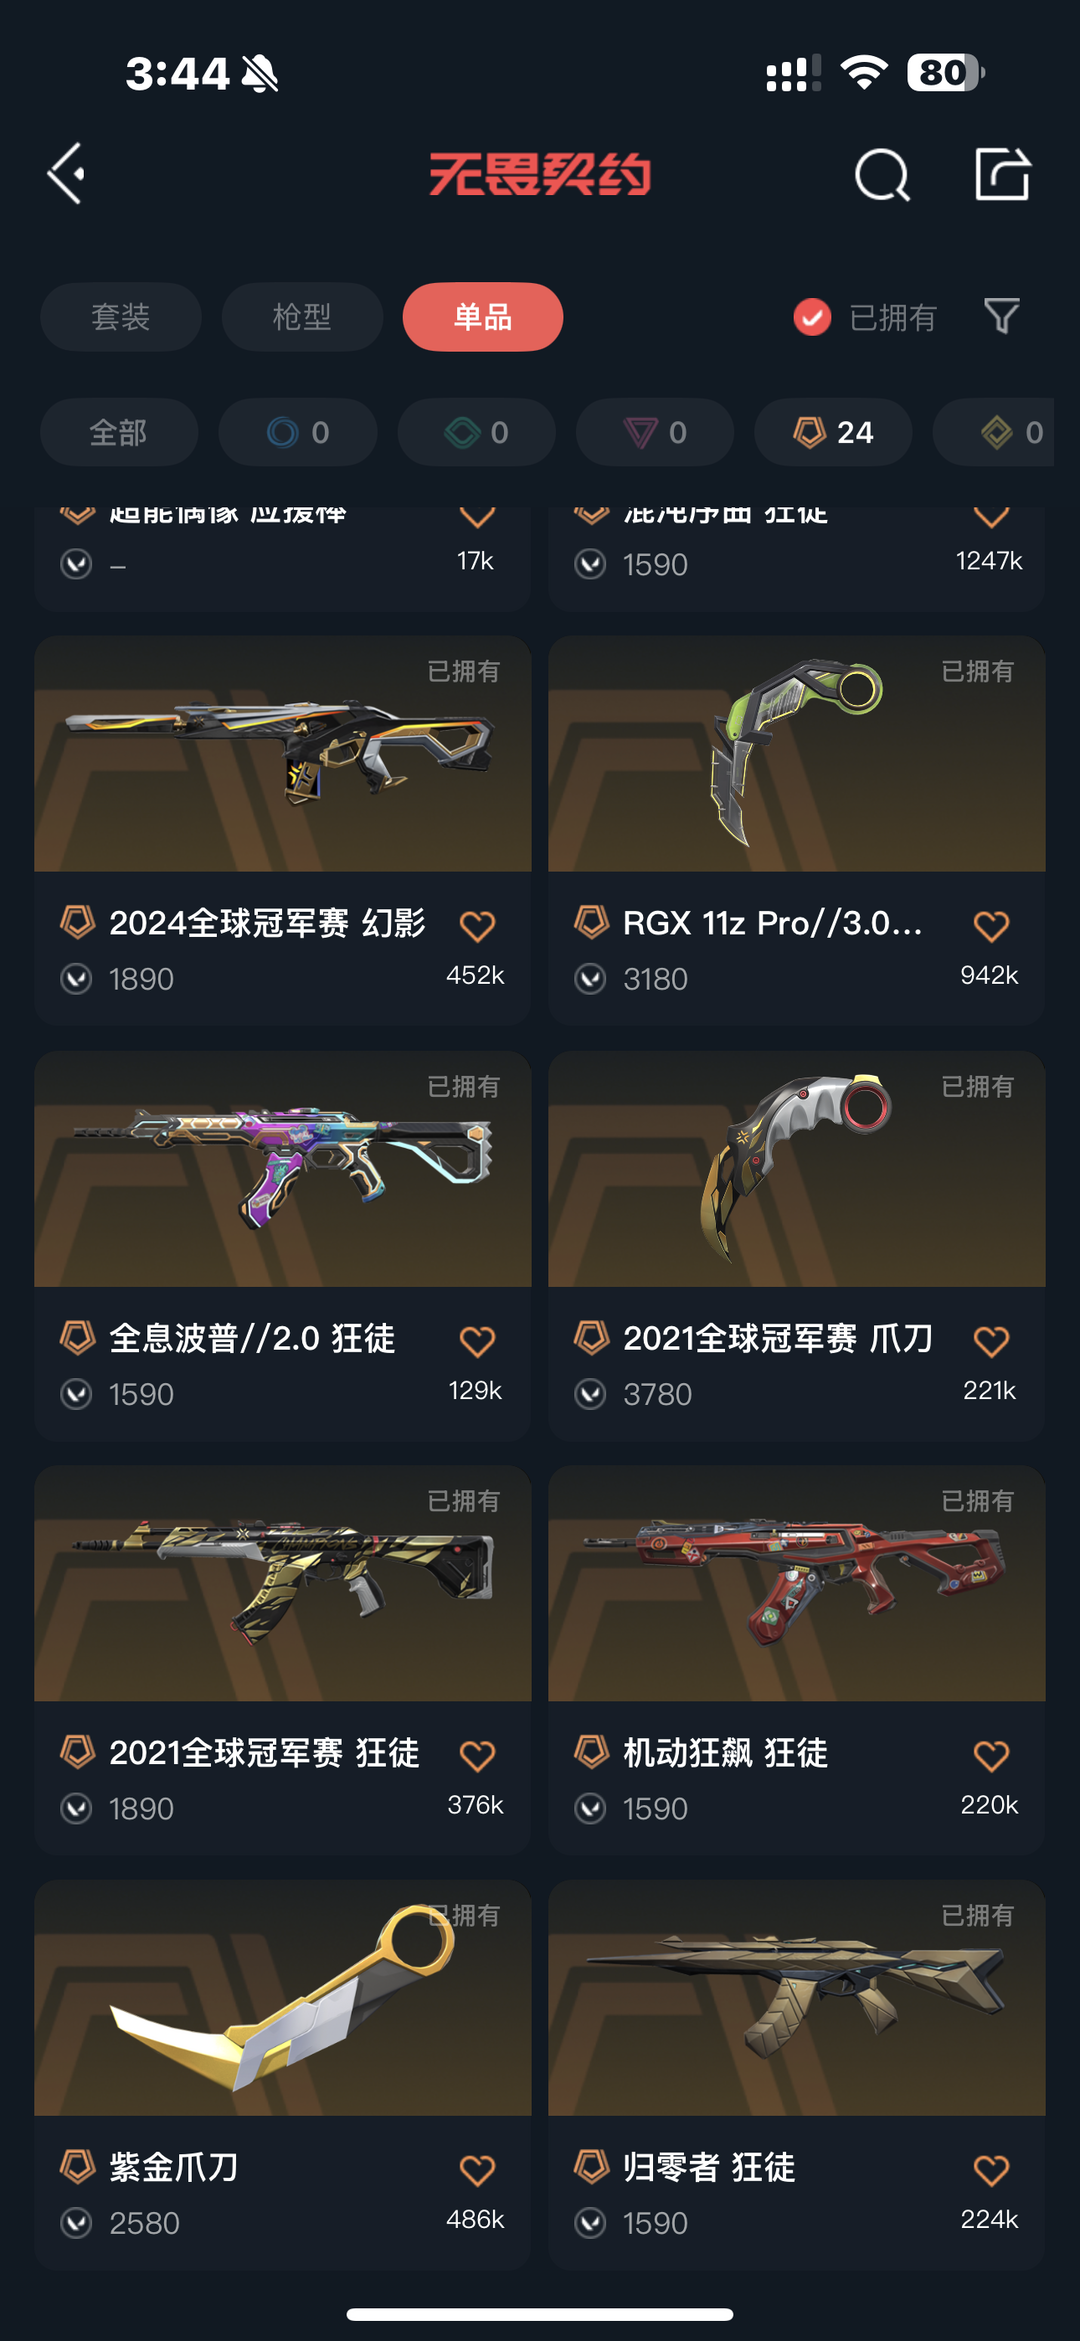The height and width of the screenshot is (2341, 1080).
Task: Select the 单品 tab
Action: pyautogui.click(x=483, y=317)
